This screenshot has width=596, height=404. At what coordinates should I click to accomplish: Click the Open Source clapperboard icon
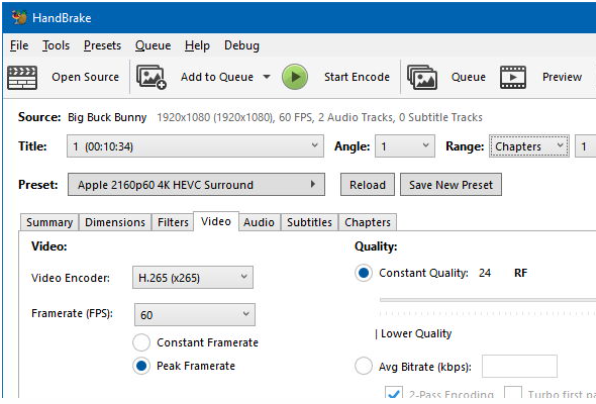[22, 78]
